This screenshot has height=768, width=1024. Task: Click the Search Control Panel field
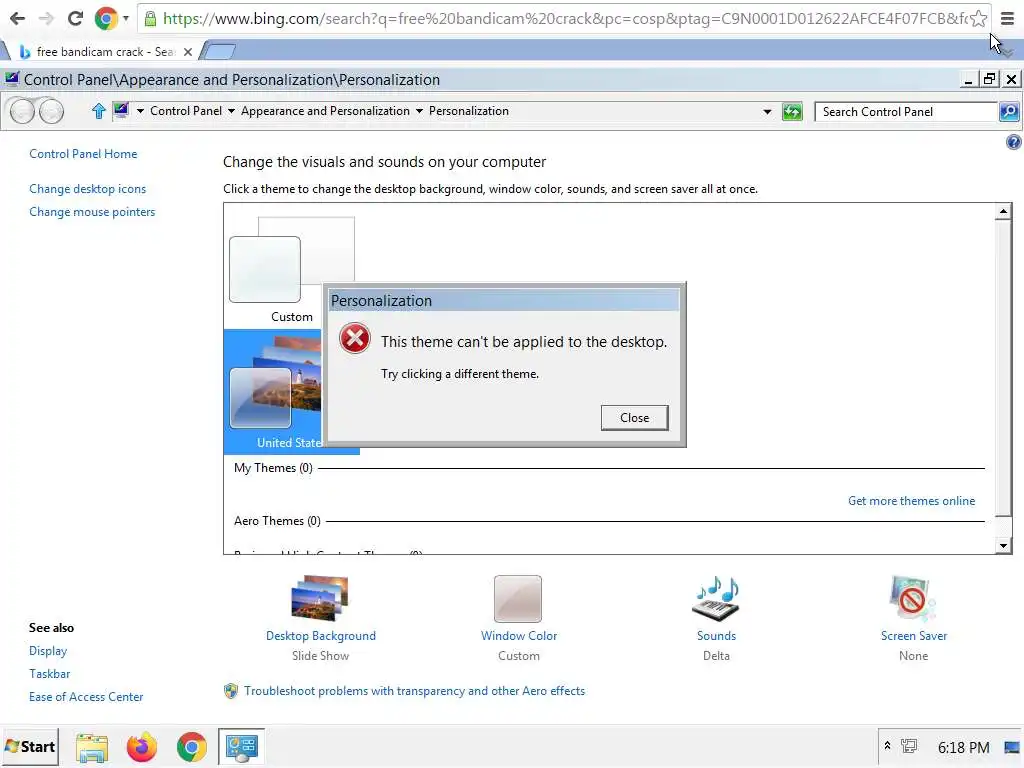pos(906,112)
